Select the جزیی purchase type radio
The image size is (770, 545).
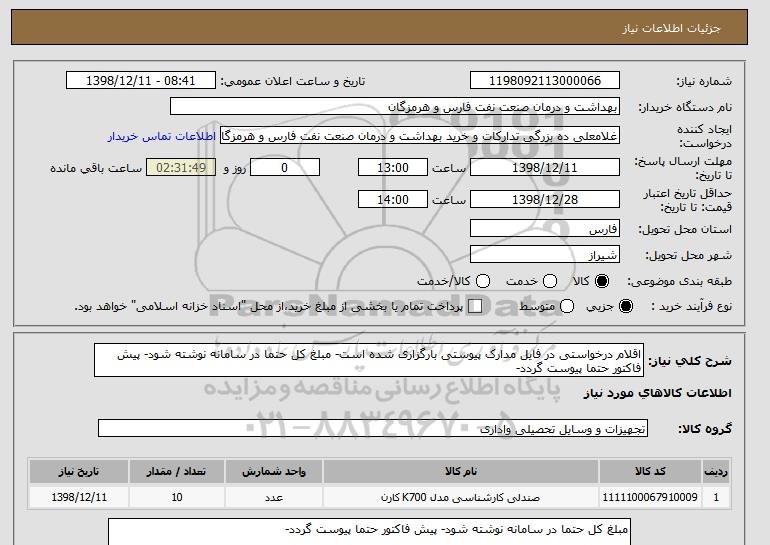(x=626, y=306)
